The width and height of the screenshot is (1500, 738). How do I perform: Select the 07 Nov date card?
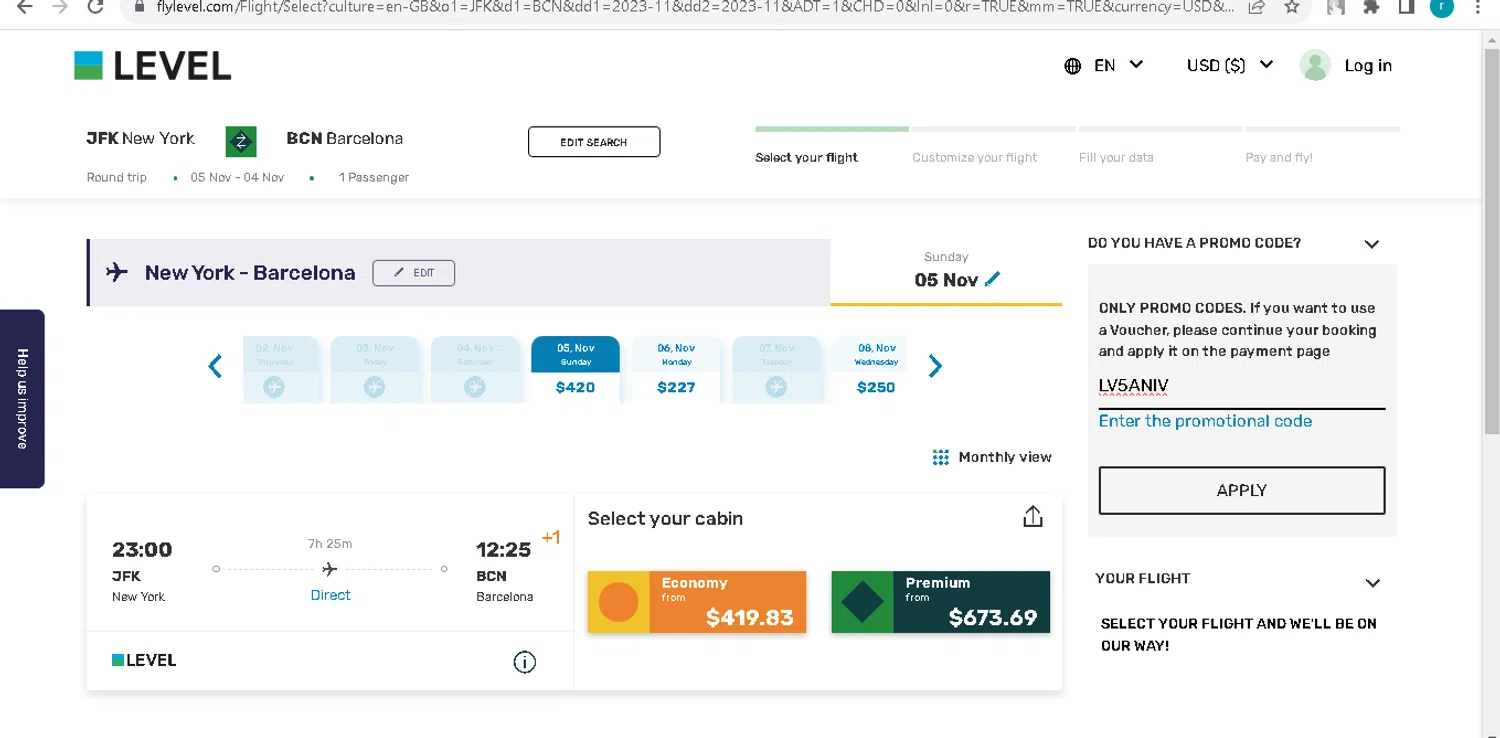click(x=776, y=369)
